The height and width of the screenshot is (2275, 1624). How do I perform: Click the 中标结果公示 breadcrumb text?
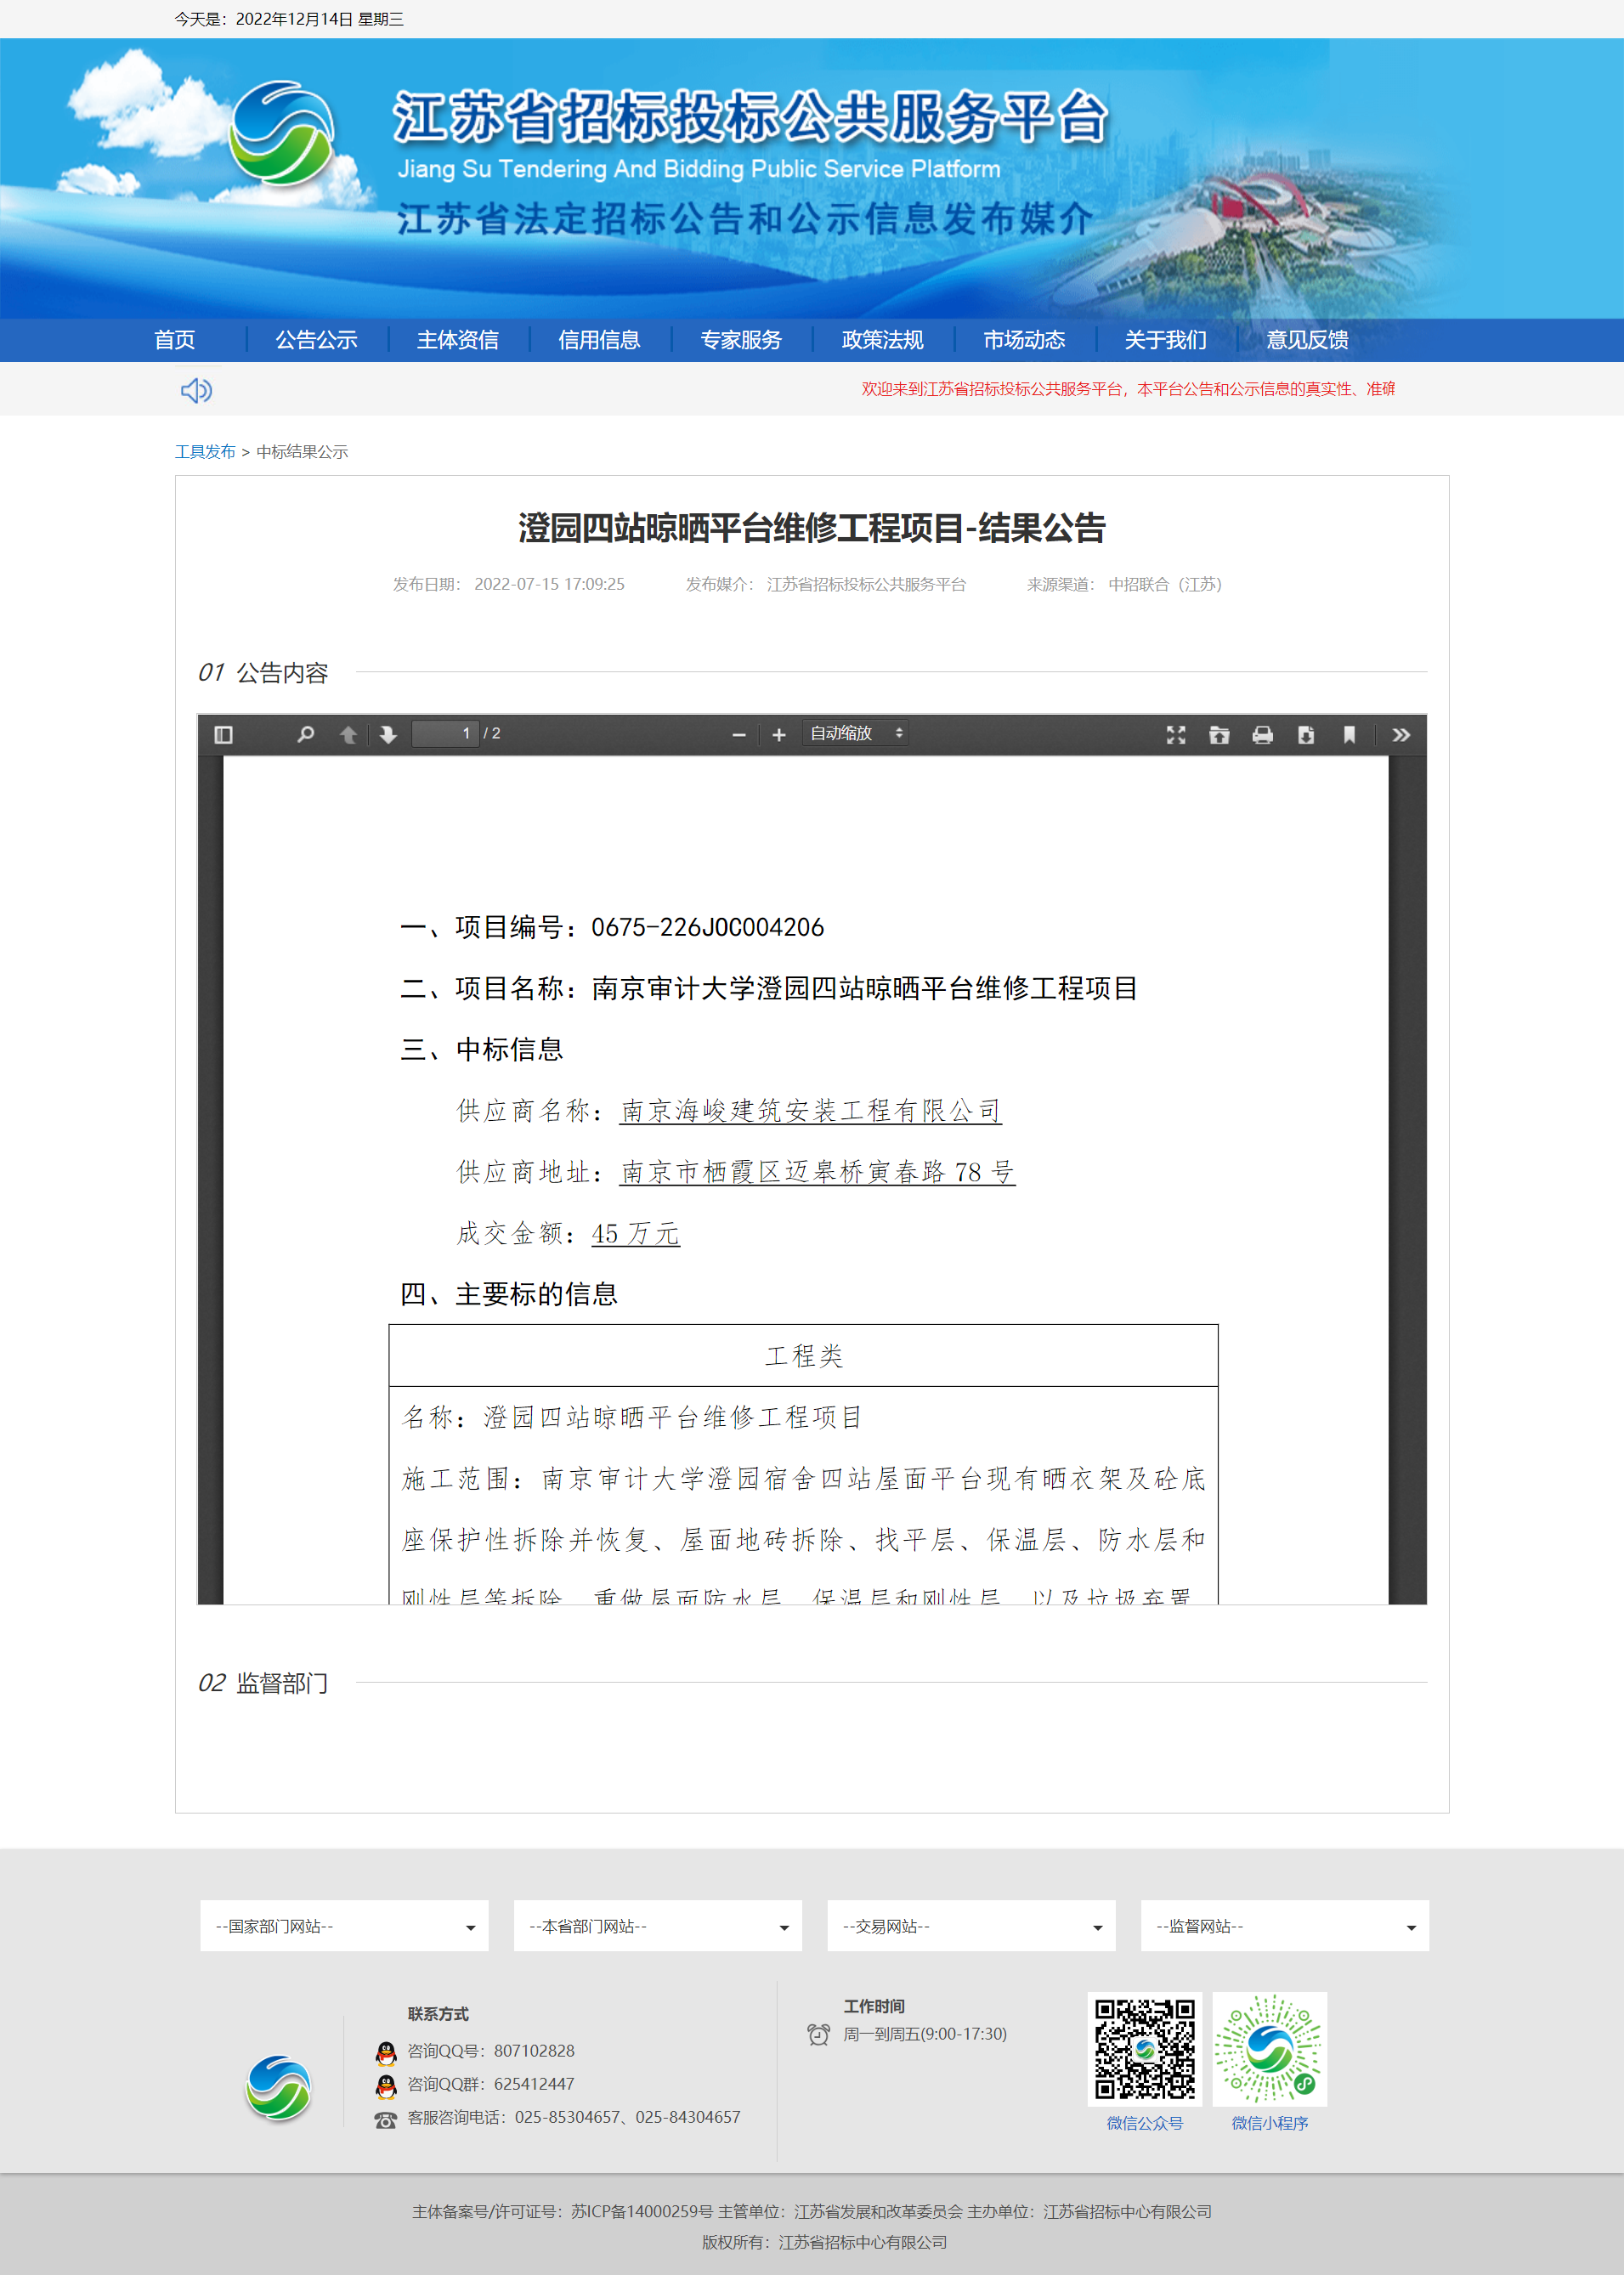[302, 452]
